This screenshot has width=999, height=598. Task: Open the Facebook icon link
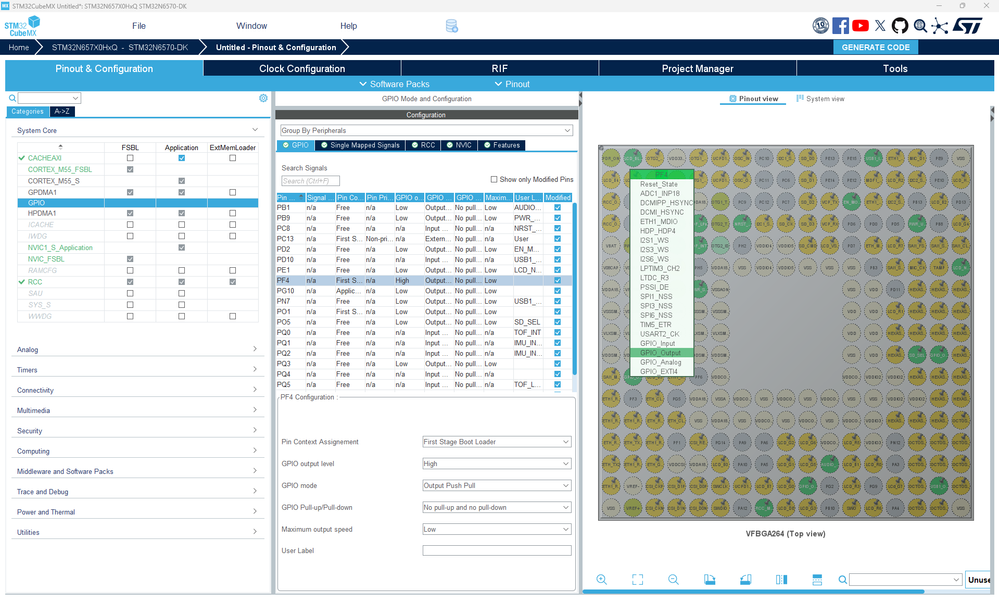point(840,25)
